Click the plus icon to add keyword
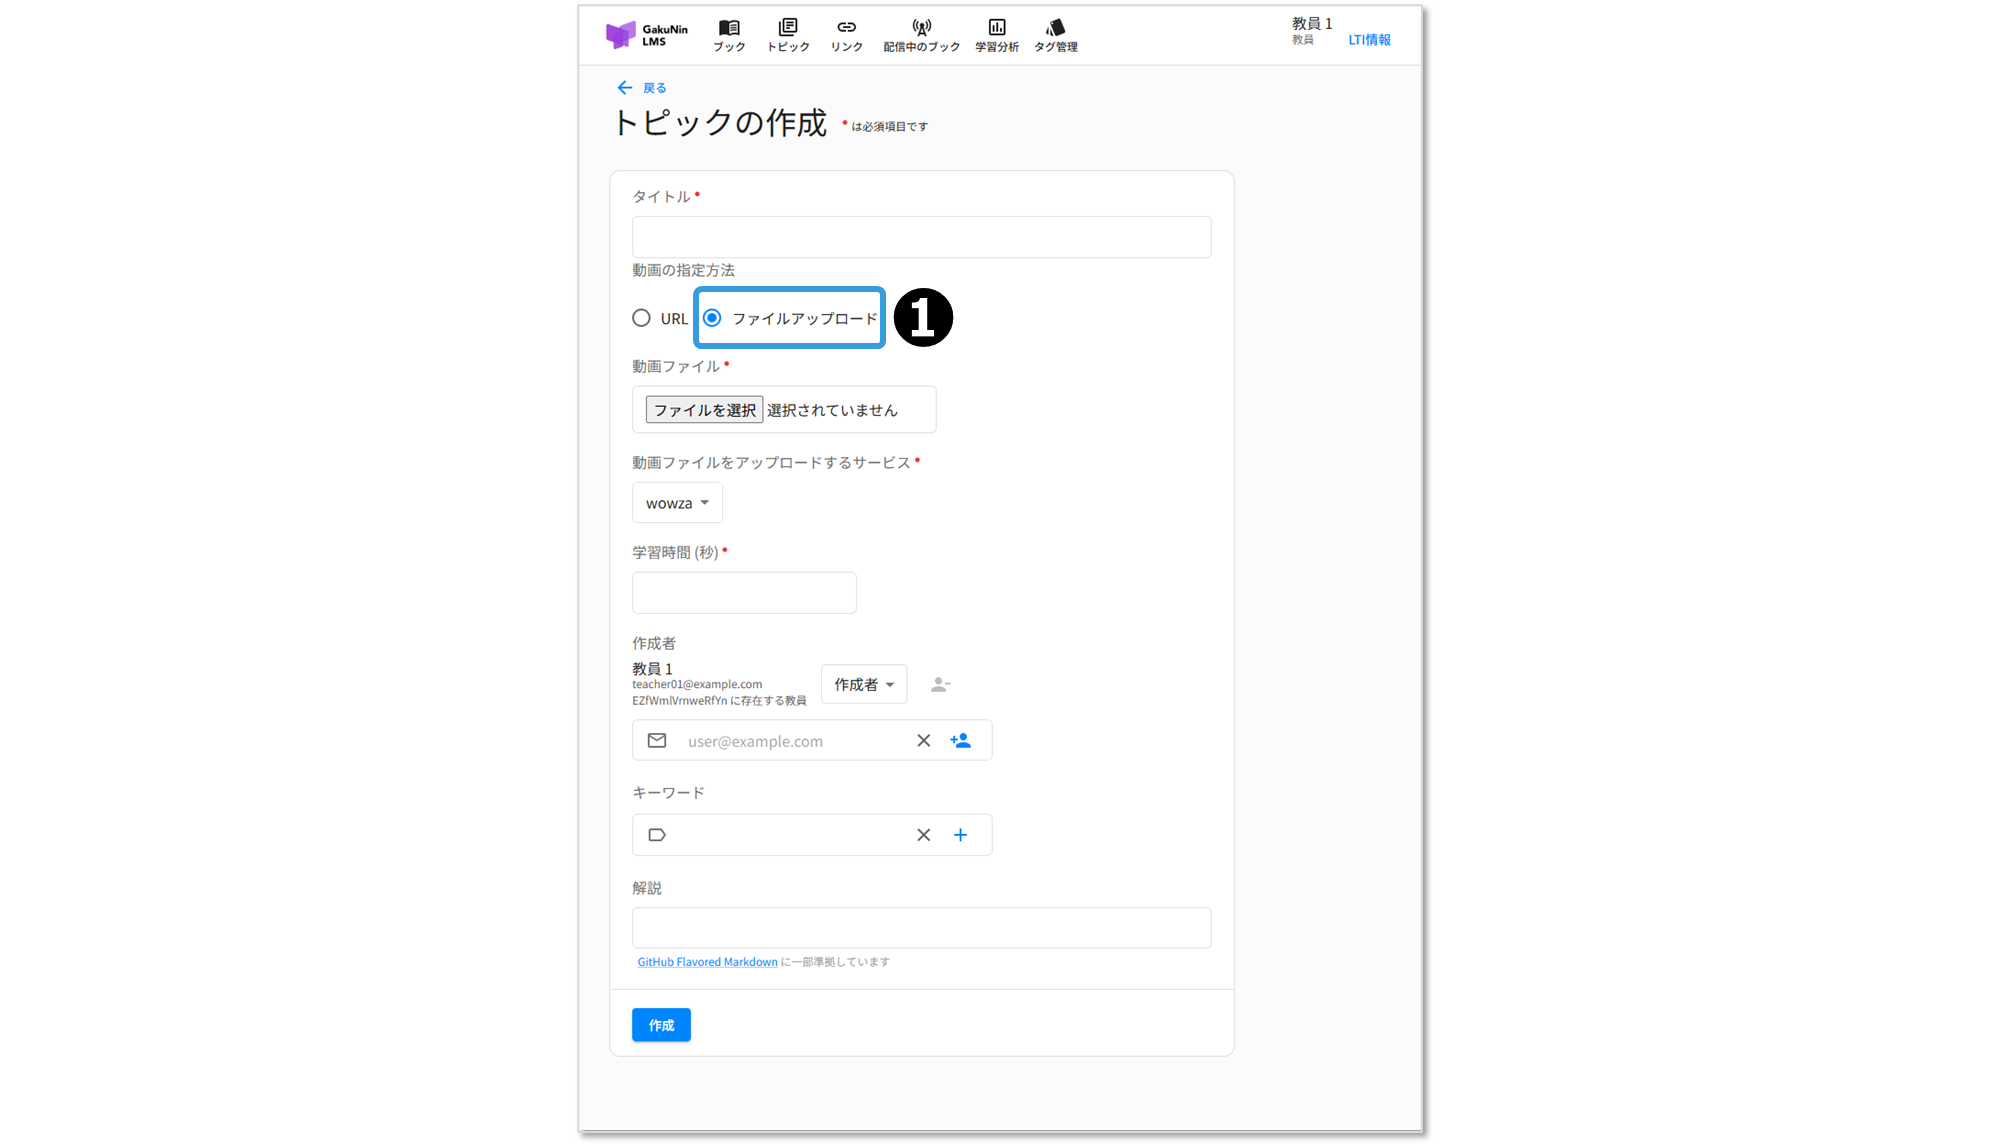Screen dimensions: 2000x1146 coord(960,835)
